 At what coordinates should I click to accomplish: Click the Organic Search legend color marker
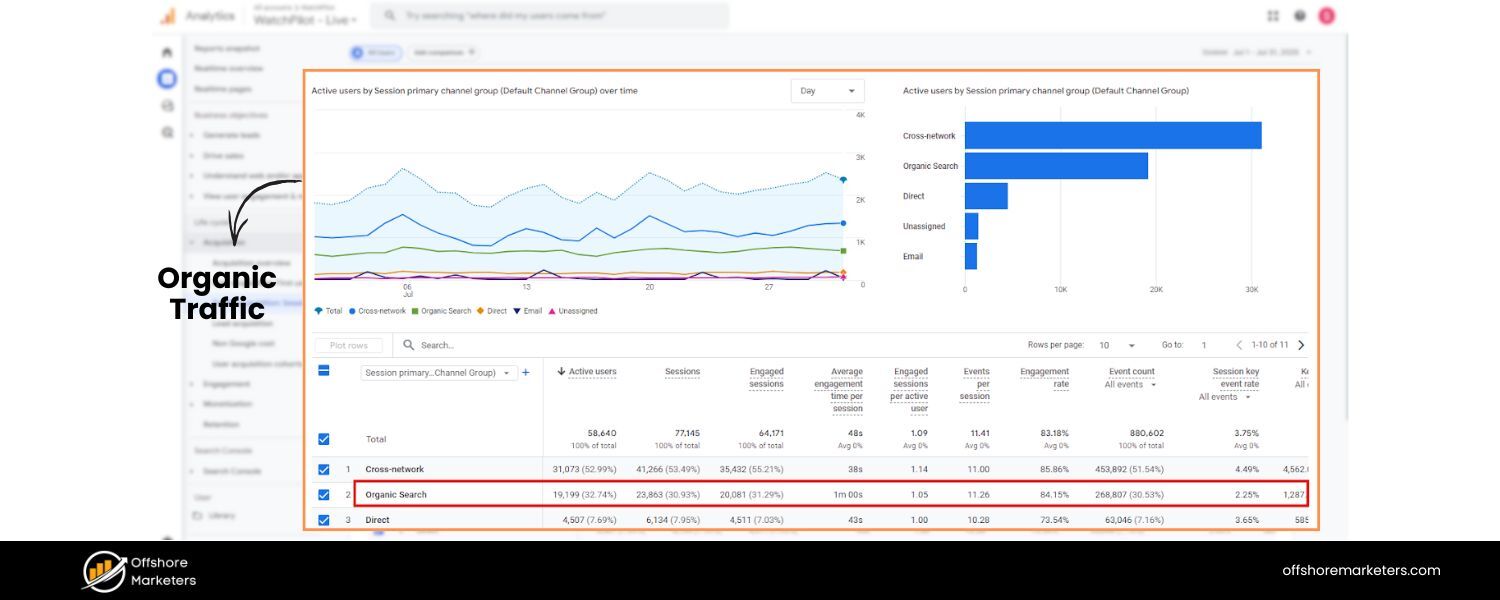pyautogui.click(x=414, y=310)
